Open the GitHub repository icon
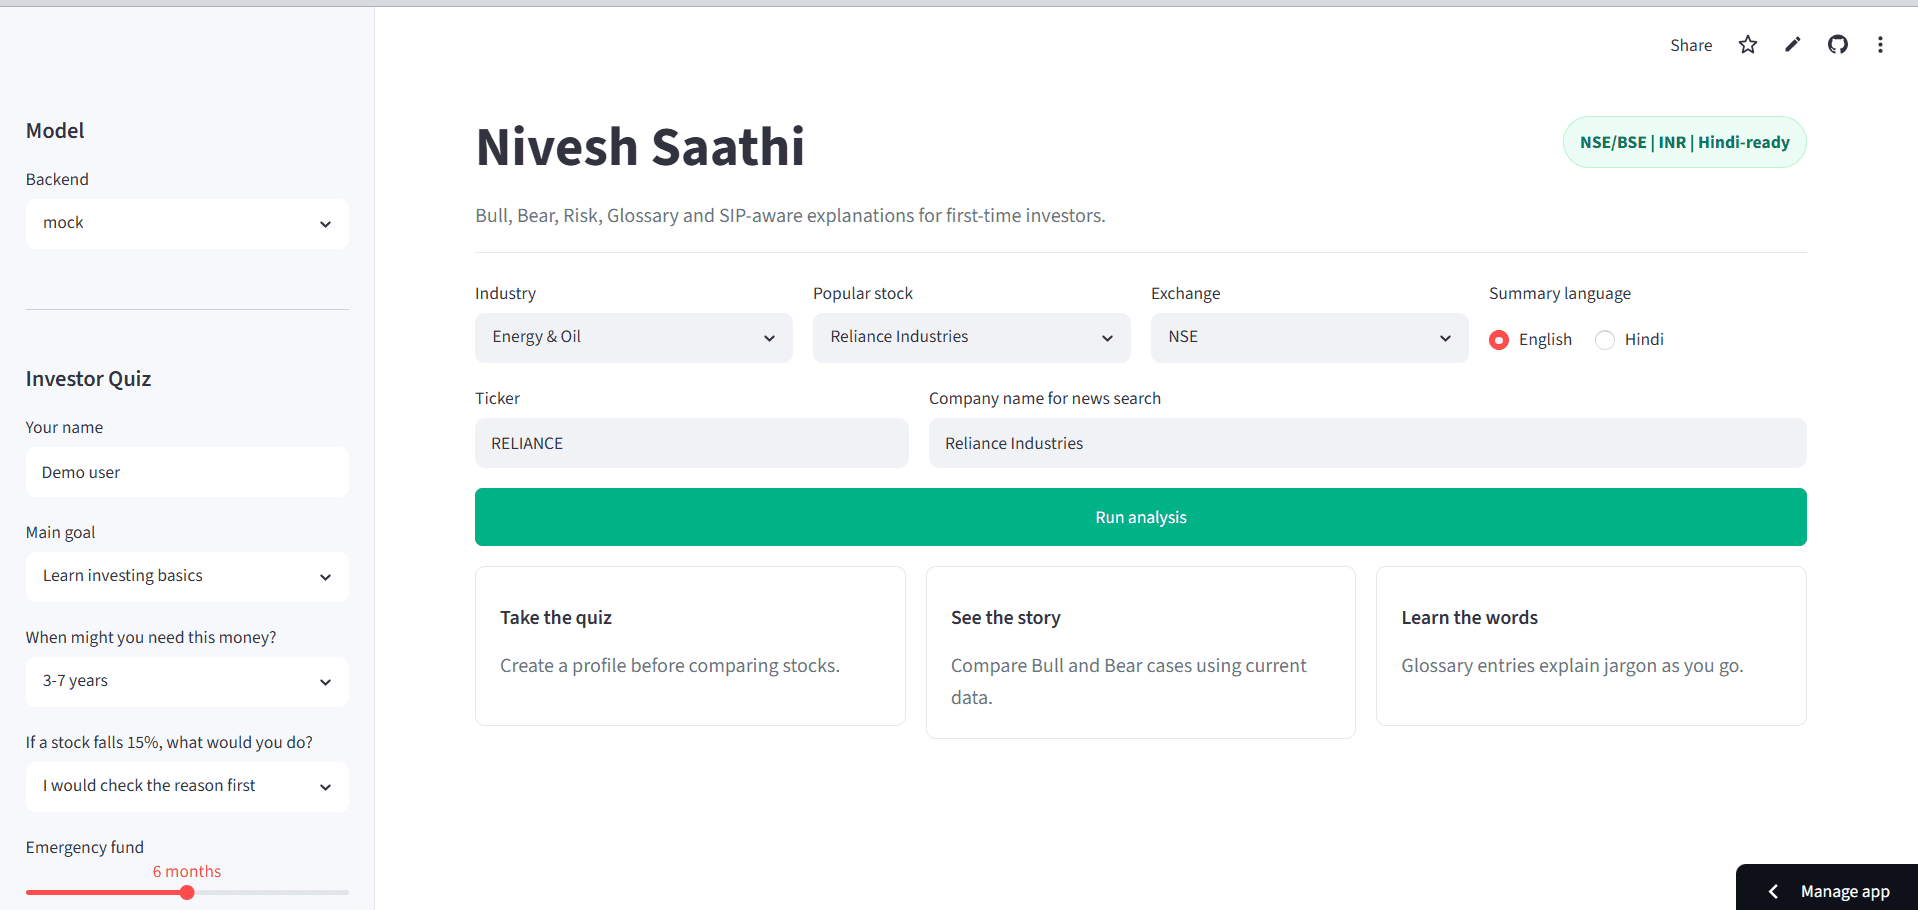Screen dimensions: 1918x910 click(1838, 45)
